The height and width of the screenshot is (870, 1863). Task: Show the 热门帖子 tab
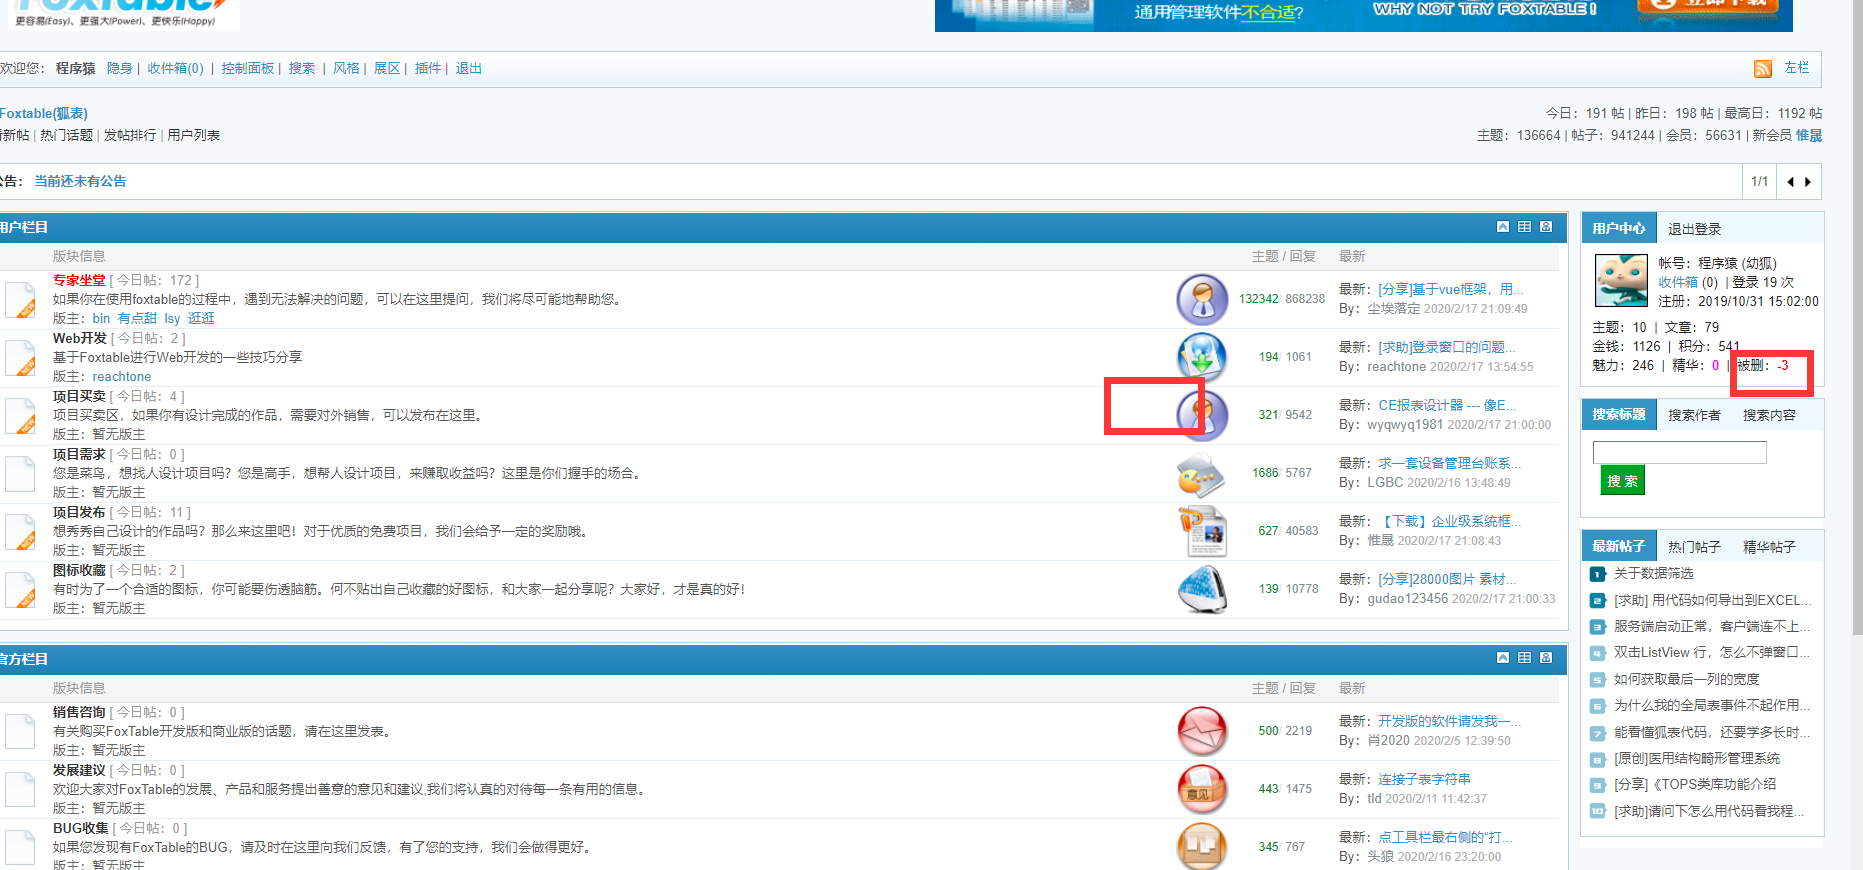coord(1694,547)
